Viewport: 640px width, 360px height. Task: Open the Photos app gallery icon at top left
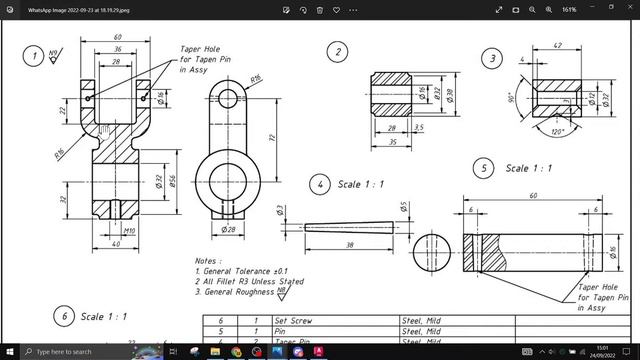pyautogui.click(x=10, y=10)
